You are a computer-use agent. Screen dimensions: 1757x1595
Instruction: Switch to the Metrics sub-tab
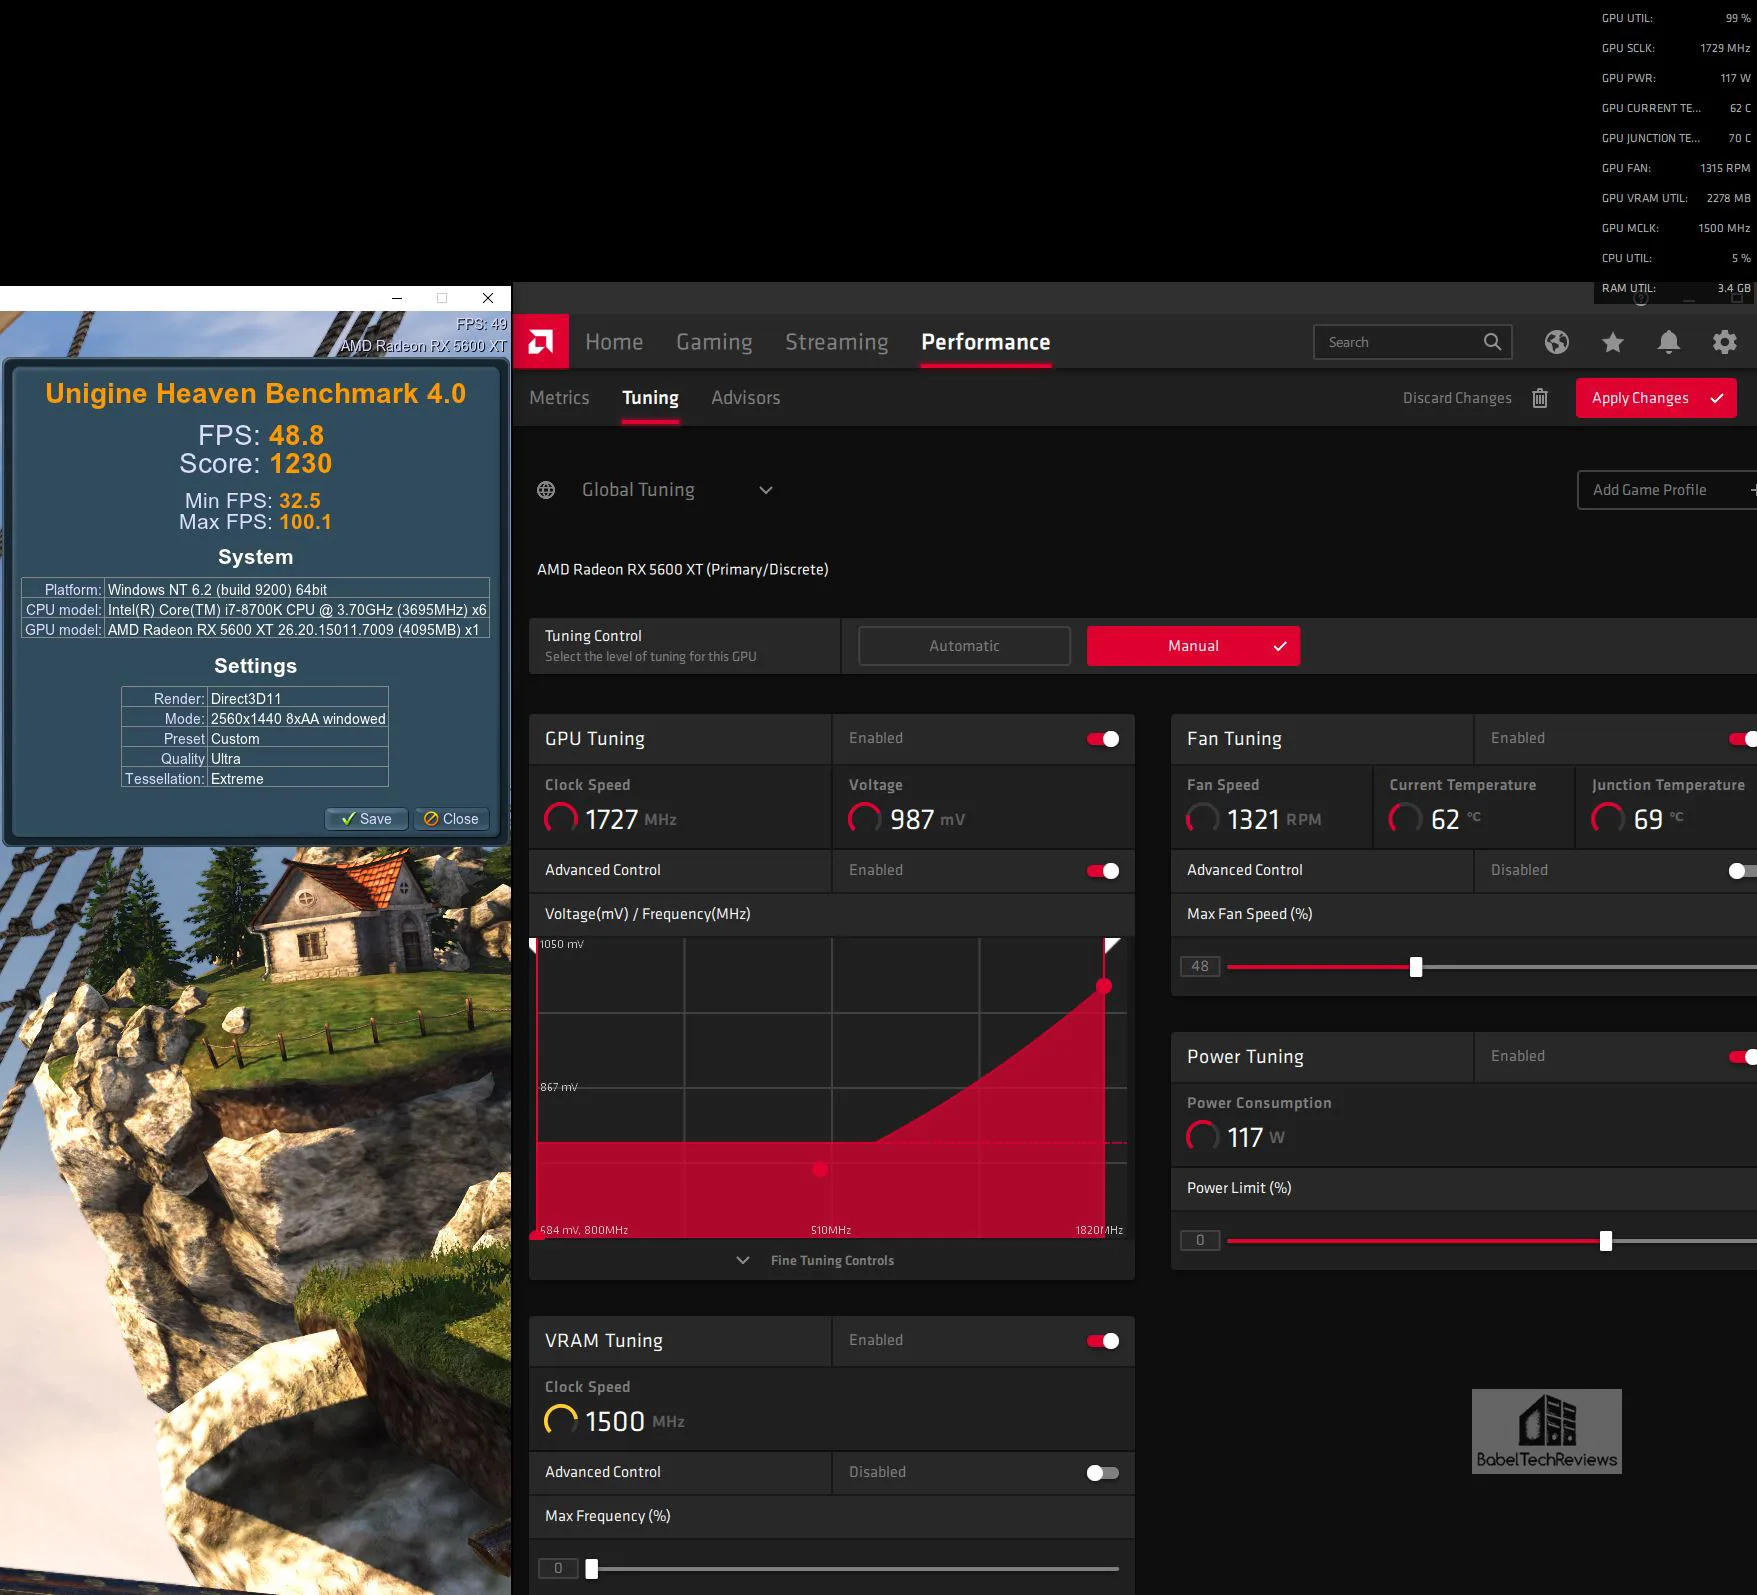click(x=559, y=398)
